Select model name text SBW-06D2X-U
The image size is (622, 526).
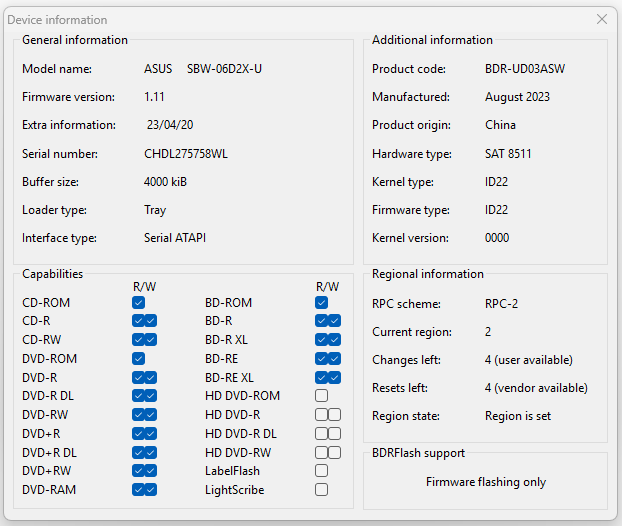tap(224, 69)
